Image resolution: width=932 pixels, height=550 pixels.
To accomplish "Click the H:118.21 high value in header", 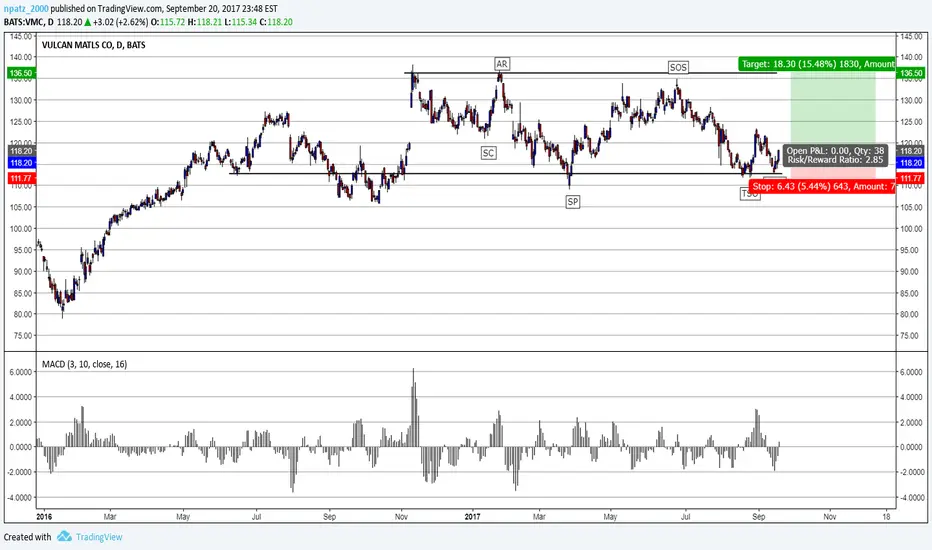I will pyautogui.click(x=204, y=22).
